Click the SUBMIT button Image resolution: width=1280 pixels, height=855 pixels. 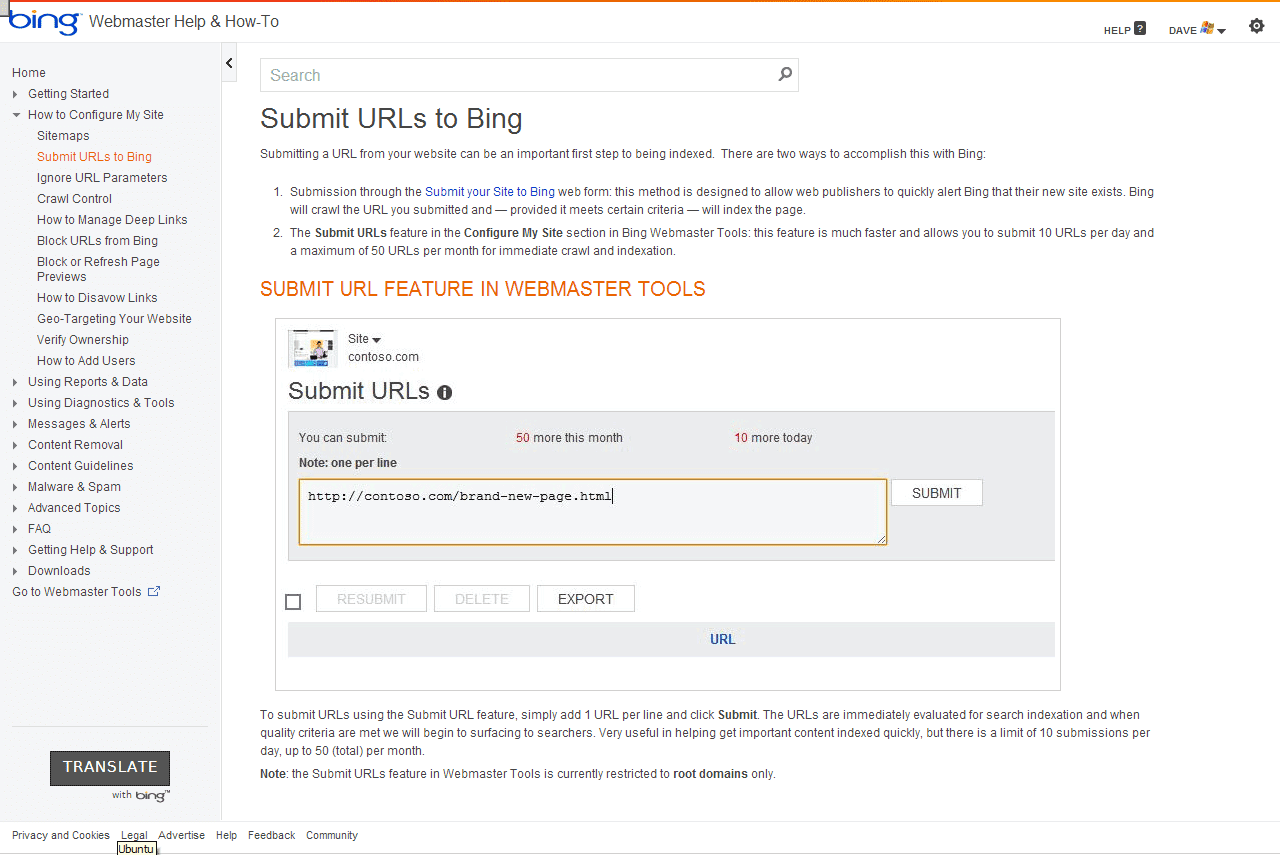click(x=936, y=492)
